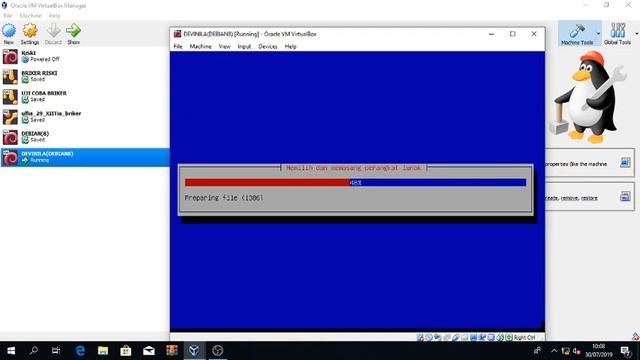640x360 pixels.
Task: Open Settings gear in VirtualBox Manager toolbar
Action: click(x=30, y=34)
